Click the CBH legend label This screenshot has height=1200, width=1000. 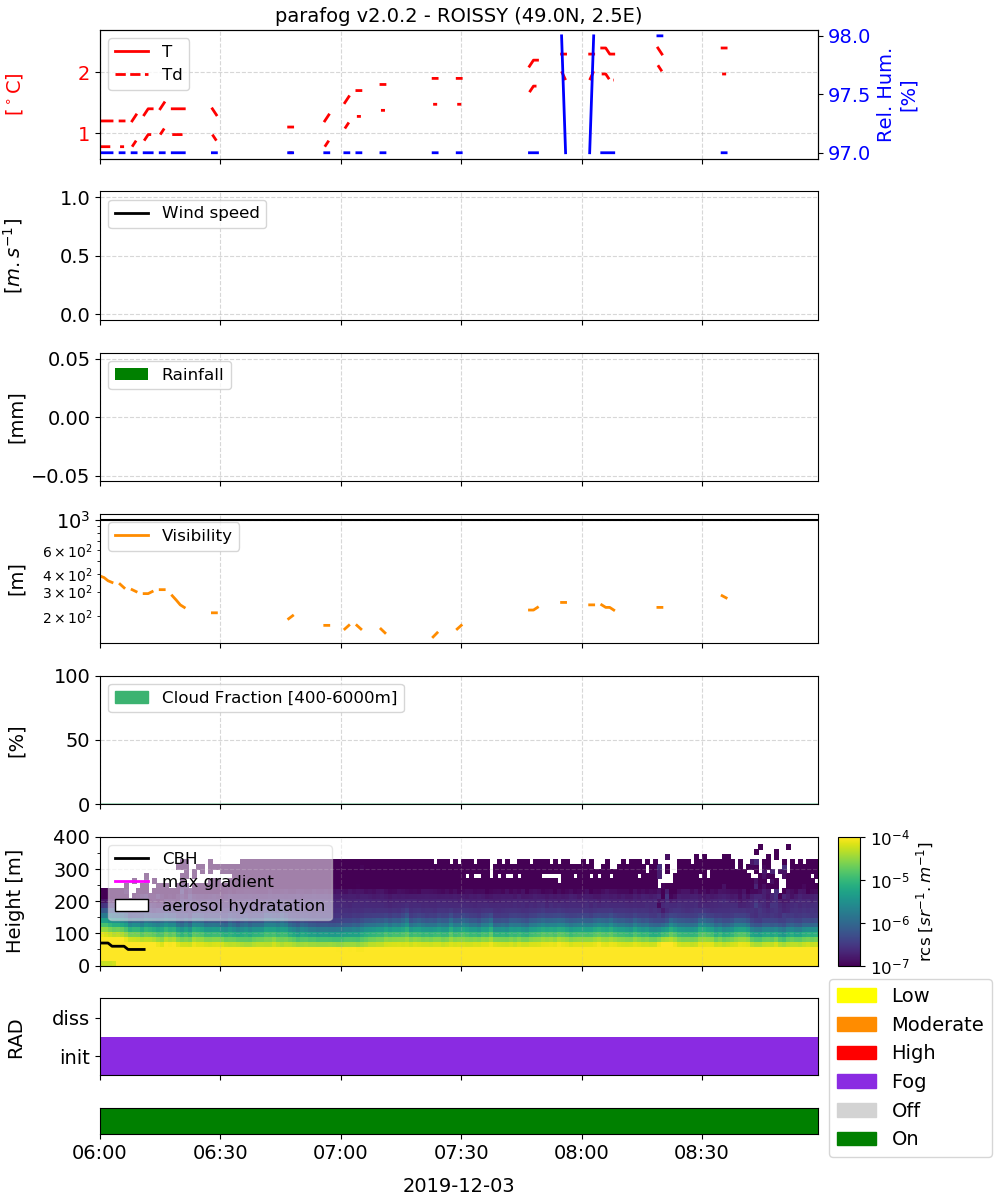(x=180, y=858)
